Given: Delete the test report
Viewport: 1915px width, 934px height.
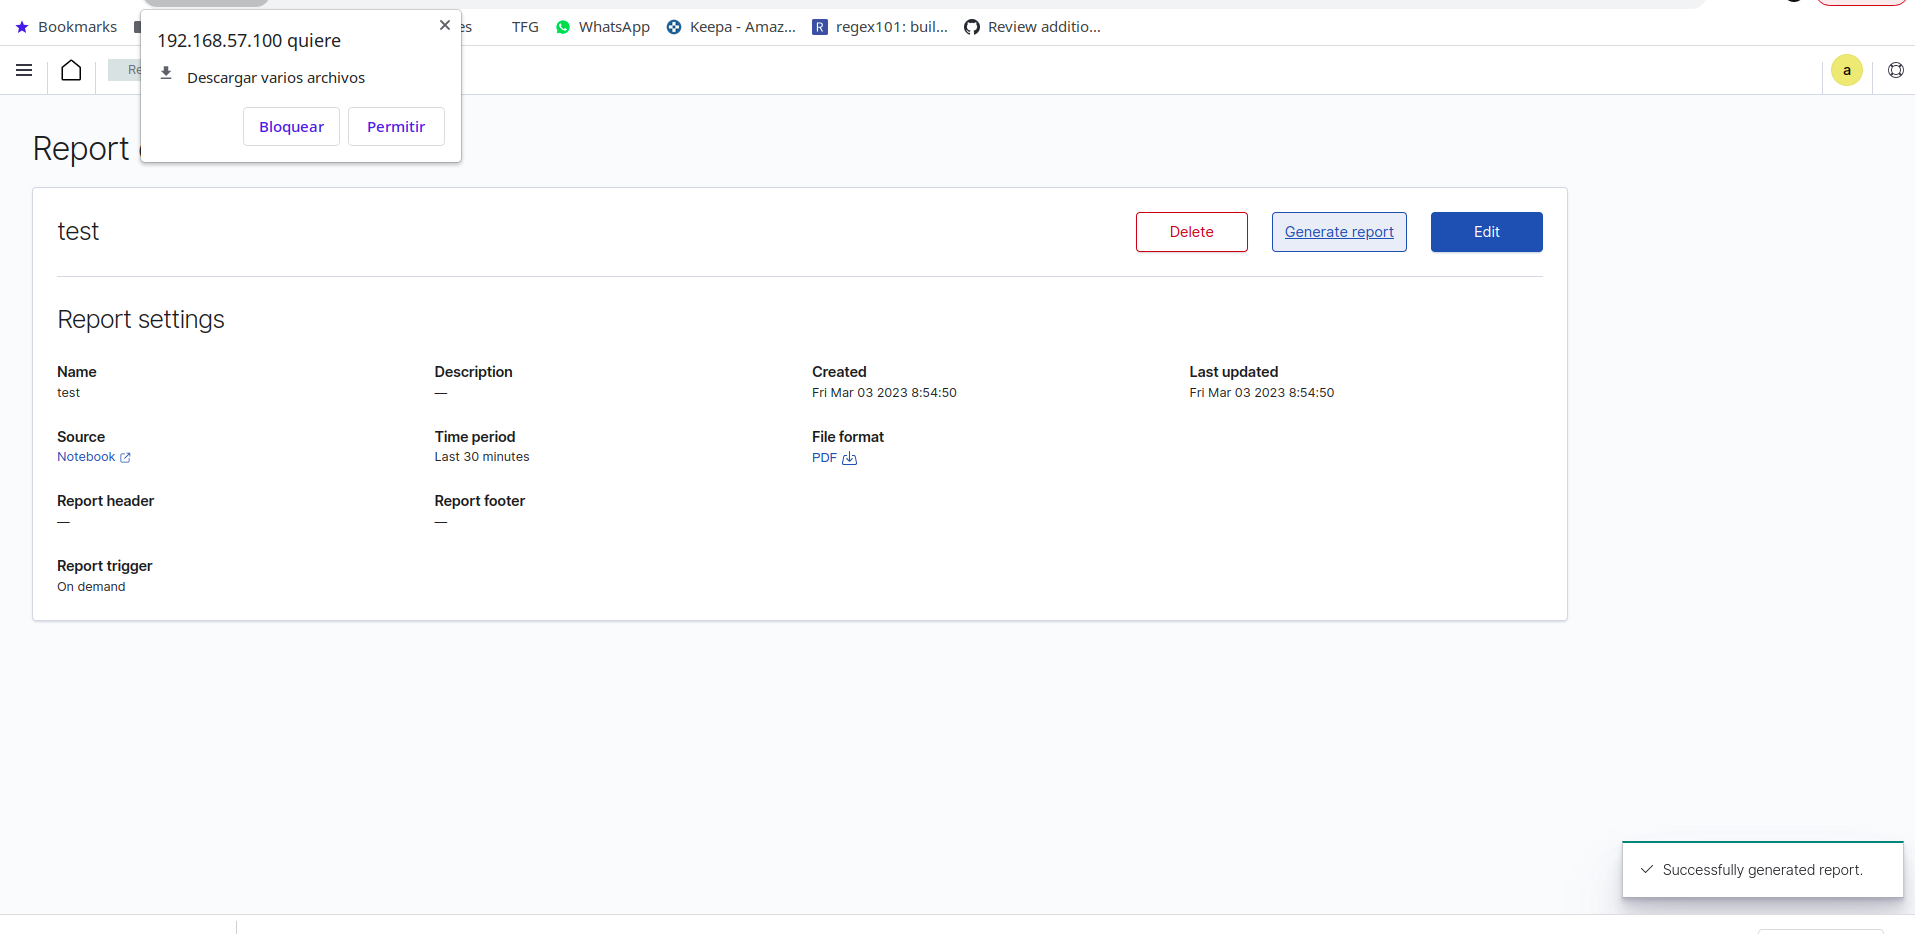Looking at the screenshot, I should tap(1191, 231).
